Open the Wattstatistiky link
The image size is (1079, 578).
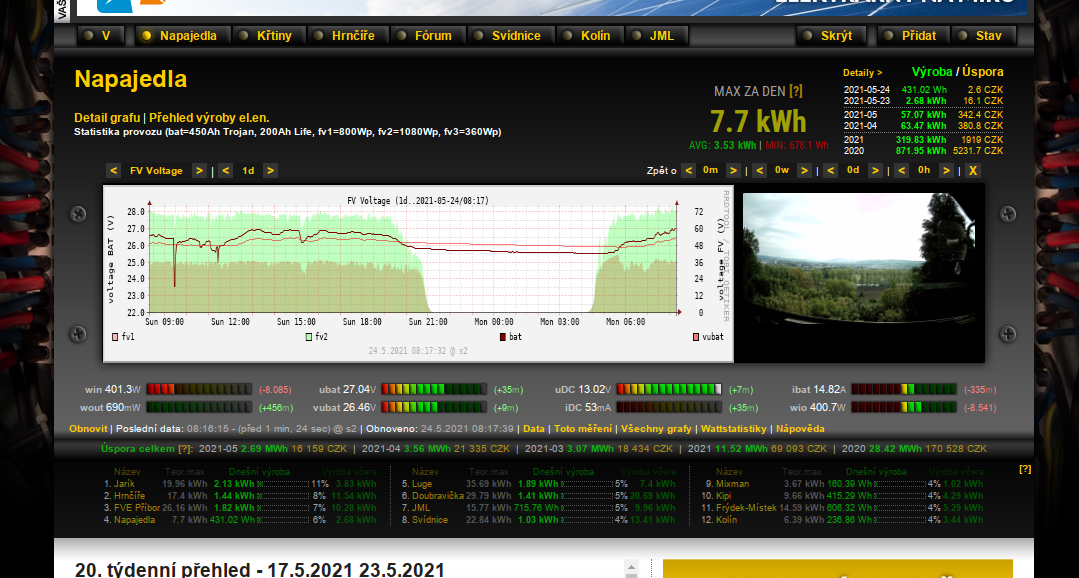coord(733,428)
